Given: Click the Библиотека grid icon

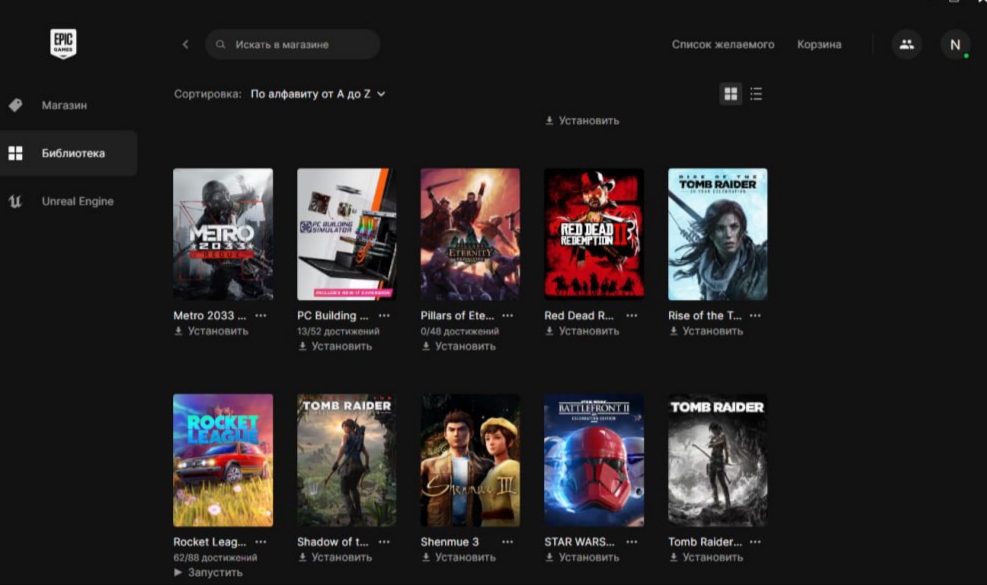Looking at the screenshot, I should pyautogui.click(x=16, y=153).
